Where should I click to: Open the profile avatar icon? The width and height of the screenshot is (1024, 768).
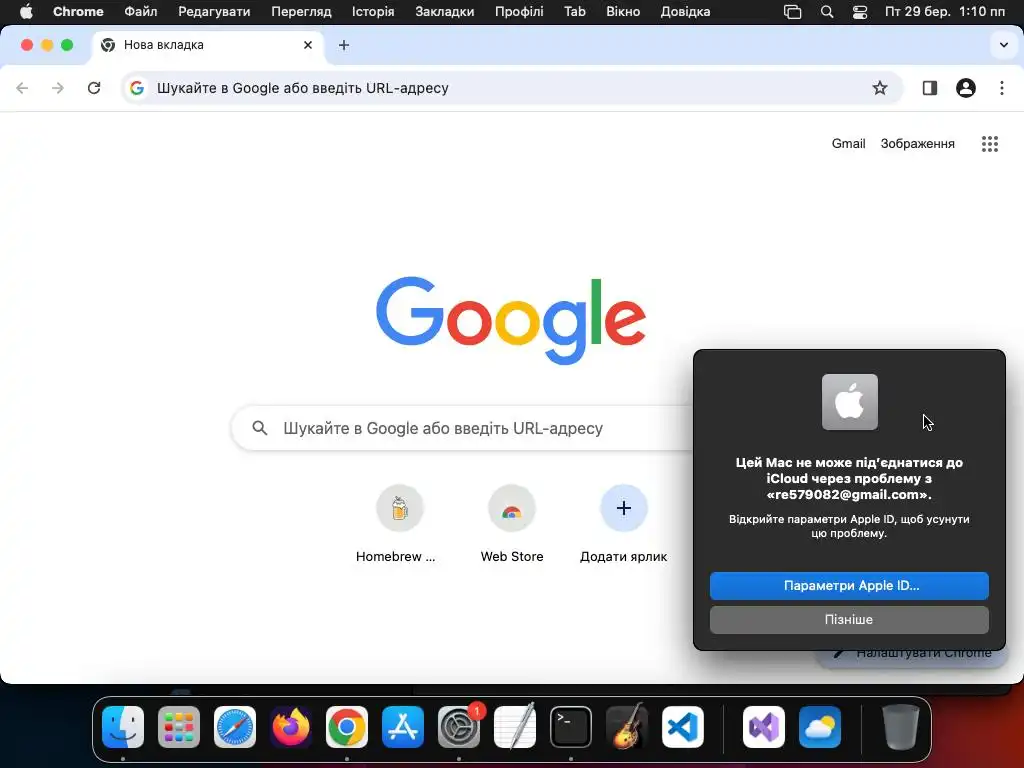[965, 88]
